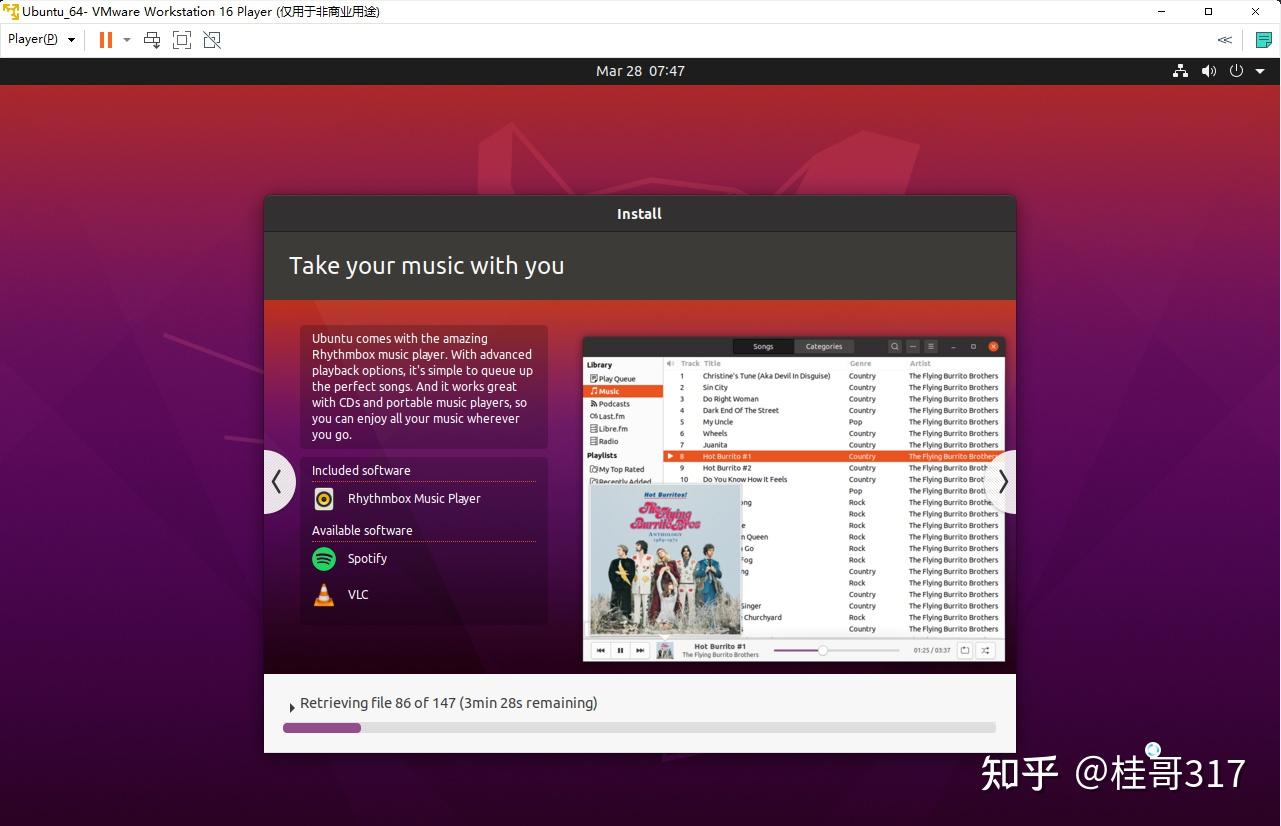
Task: Collapse the VMware toolbar with the double chevron
Action: [x=1224, y=40]
